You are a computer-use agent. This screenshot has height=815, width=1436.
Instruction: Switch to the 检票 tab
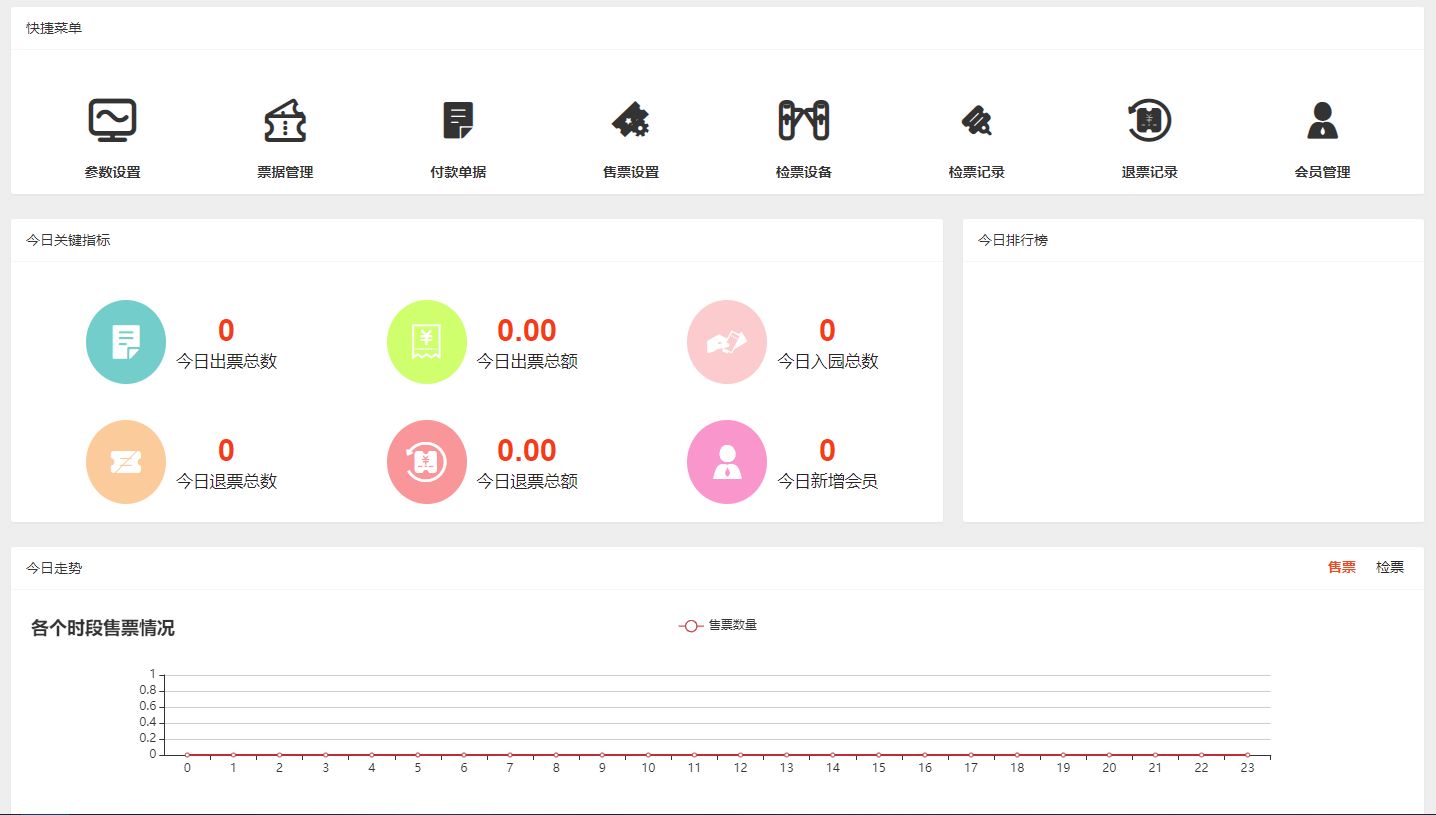pyautogui.click(x=1390, y=566)
